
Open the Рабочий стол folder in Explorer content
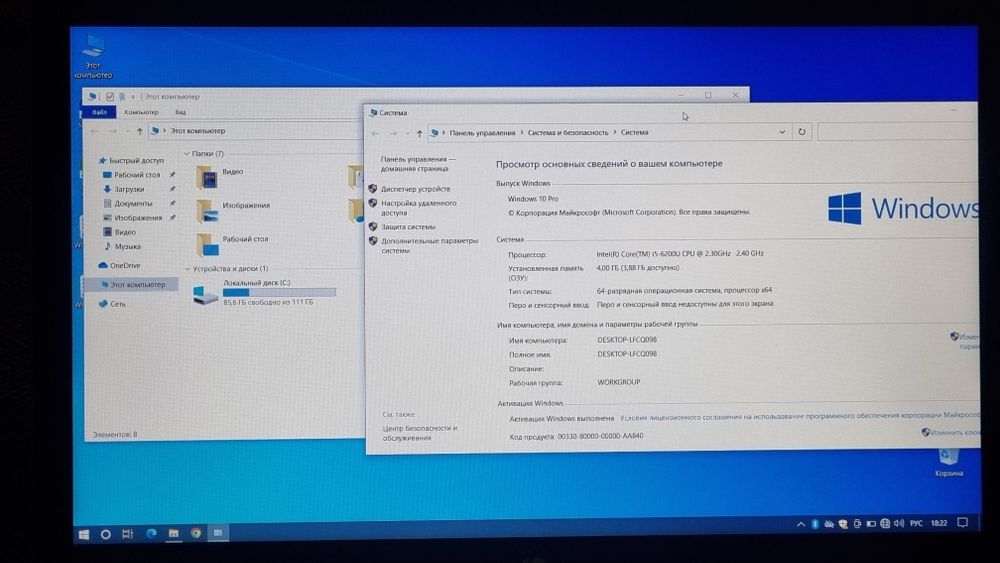[x=232, y=245]
